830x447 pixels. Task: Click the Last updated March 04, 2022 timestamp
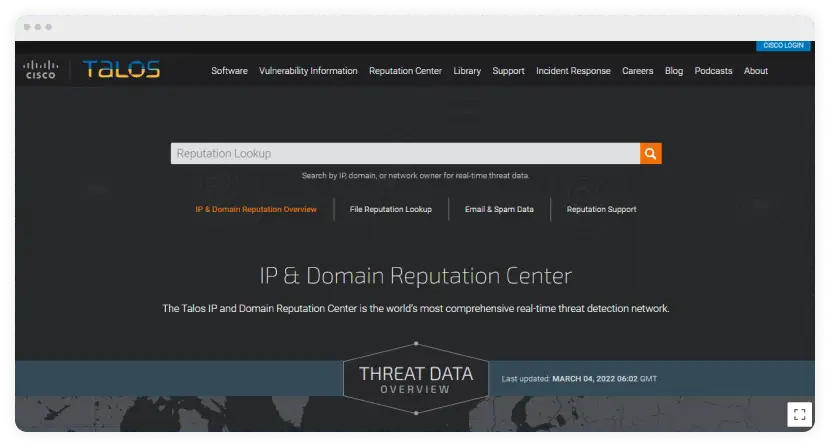pos(579,379)
